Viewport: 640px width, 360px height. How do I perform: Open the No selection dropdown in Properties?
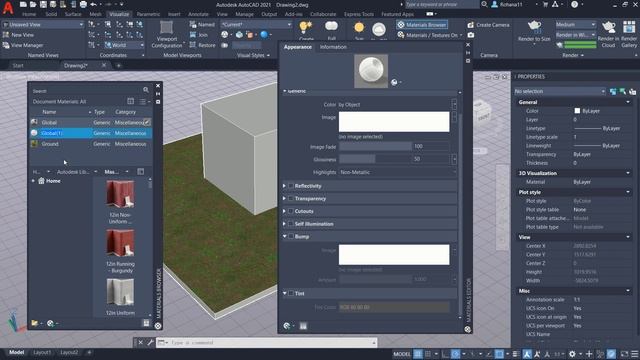[x=560, y=91]
